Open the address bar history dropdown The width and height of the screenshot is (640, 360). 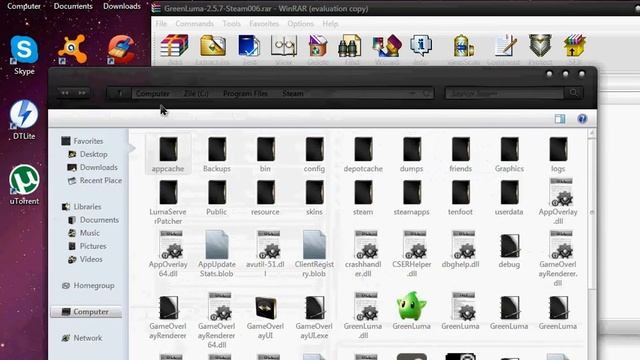tap(412, 93)
